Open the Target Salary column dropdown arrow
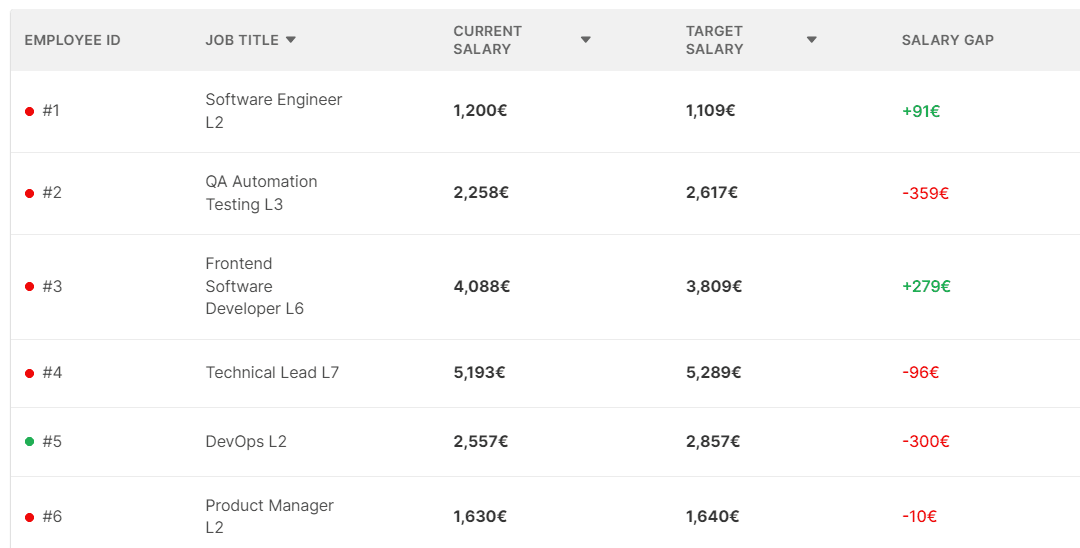Image resolution: width=1080 pixels, height=548 pixels. (x=811, y=40)
